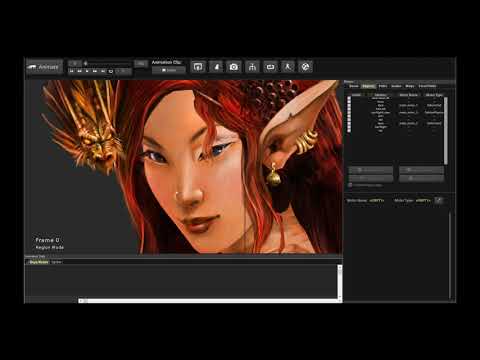Click the bottom panel vertical scrollbar up arrow
This screenshot has height=360, width=480.
point(340,267)
